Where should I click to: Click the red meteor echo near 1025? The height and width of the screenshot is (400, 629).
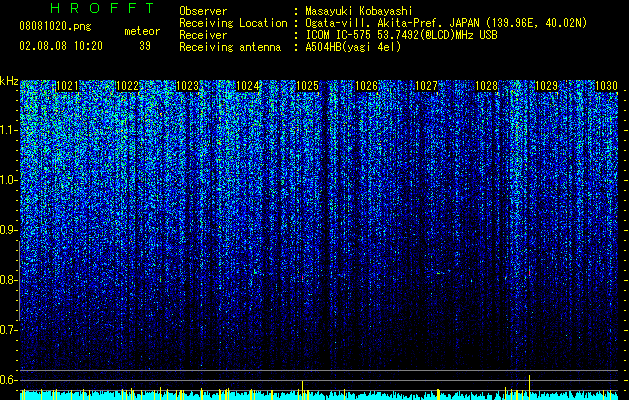coord(302,277)
